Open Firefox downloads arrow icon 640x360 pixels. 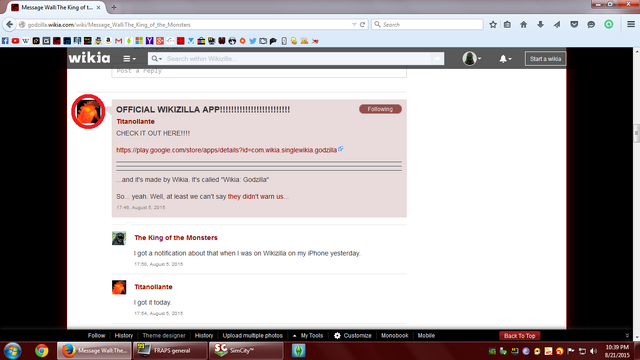tap(540, 24)
